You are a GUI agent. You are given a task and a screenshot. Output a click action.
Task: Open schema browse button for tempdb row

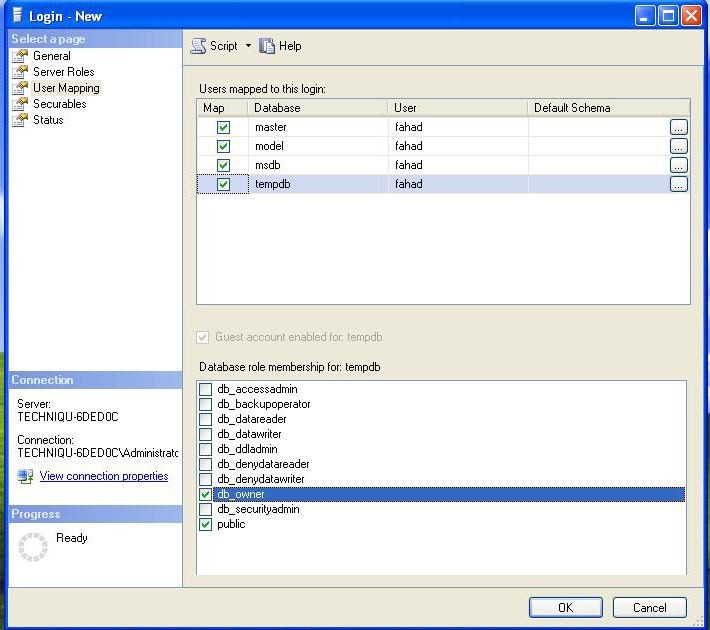click(x=678, y=184)
